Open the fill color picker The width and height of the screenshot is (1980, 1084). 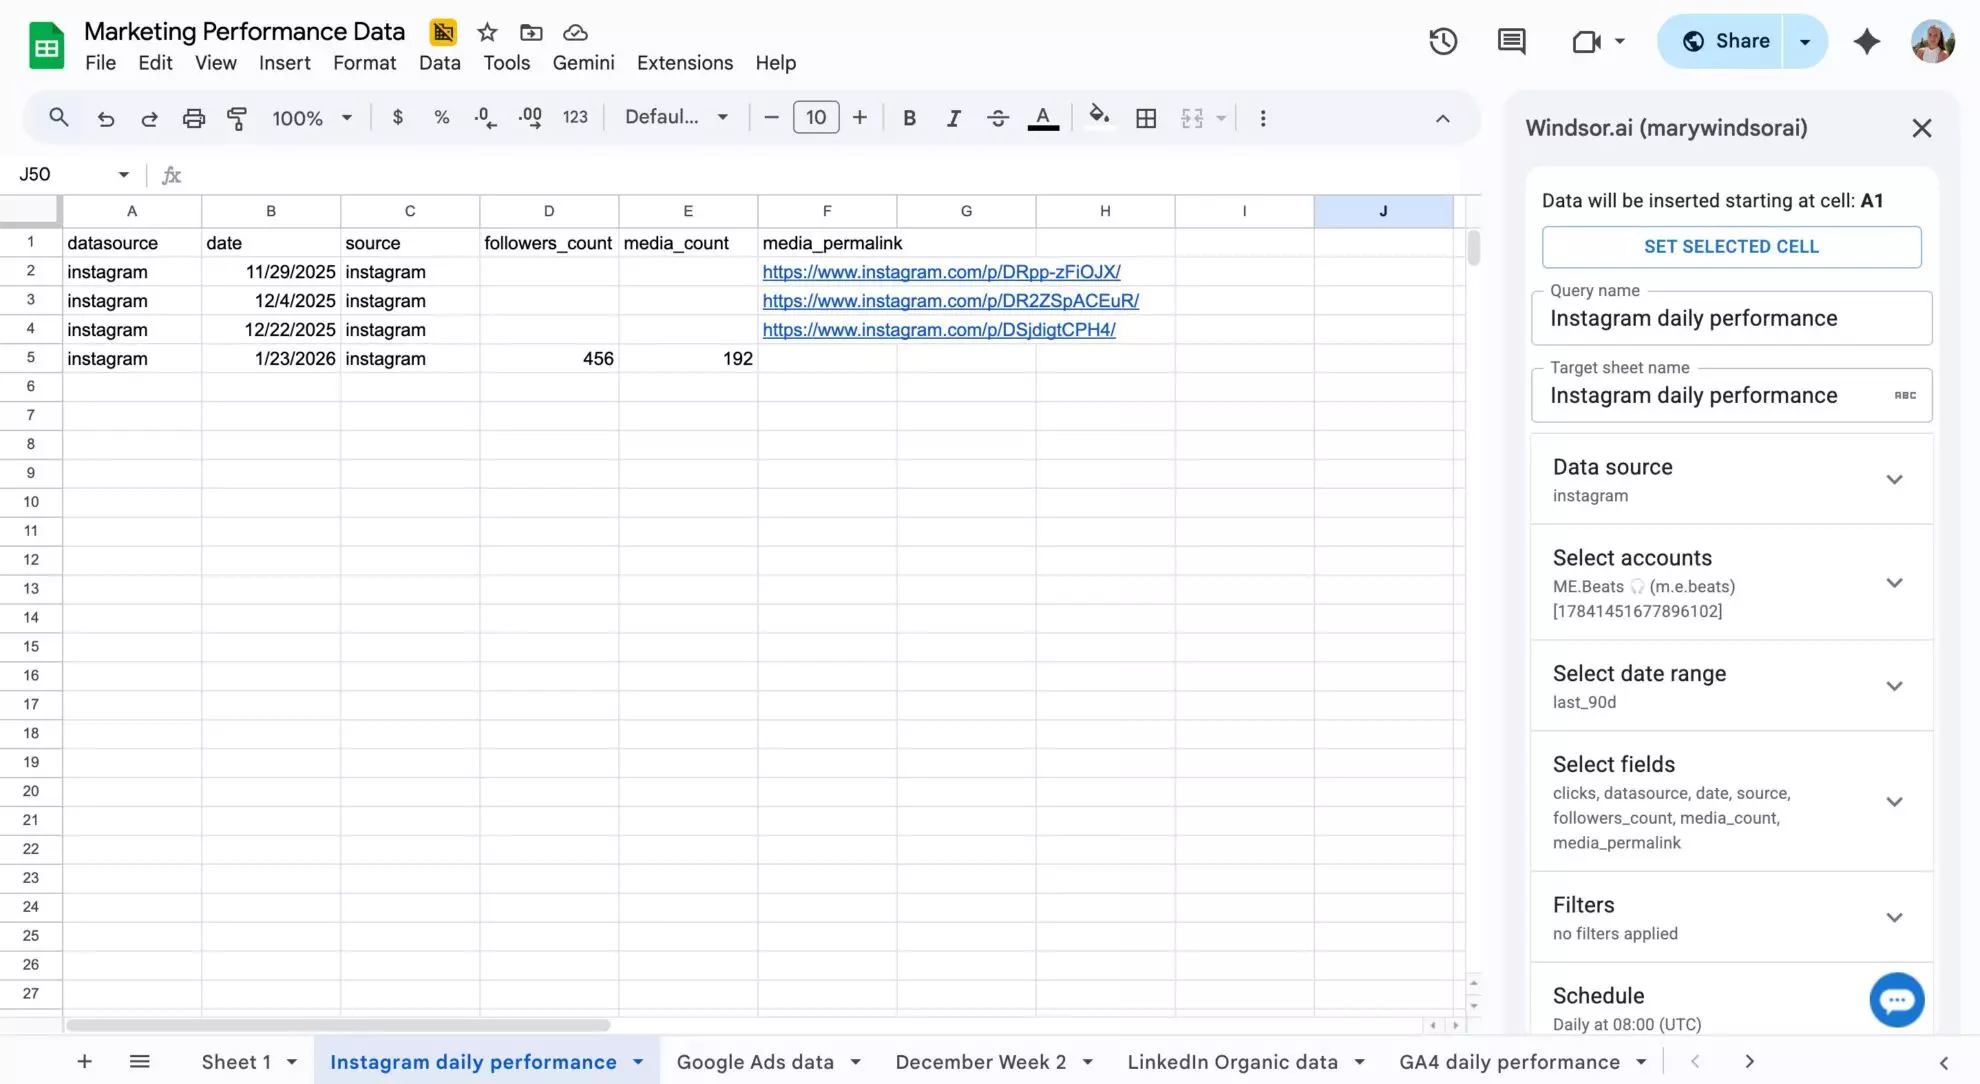tap(1098, 117)
